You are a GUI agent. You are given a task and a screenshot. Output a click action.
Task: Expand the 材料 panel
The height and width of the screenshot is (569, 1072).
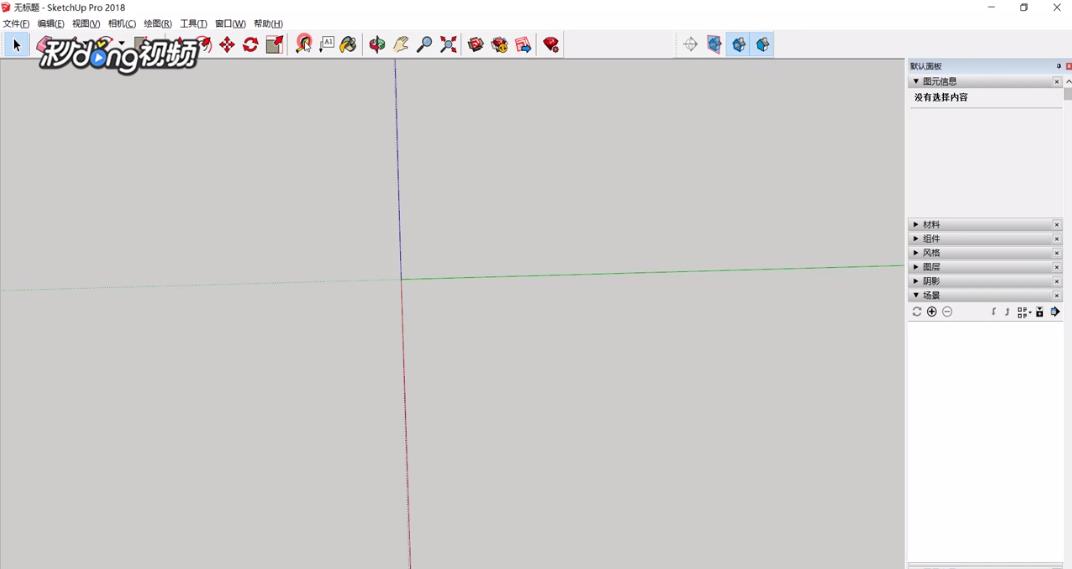916,224
